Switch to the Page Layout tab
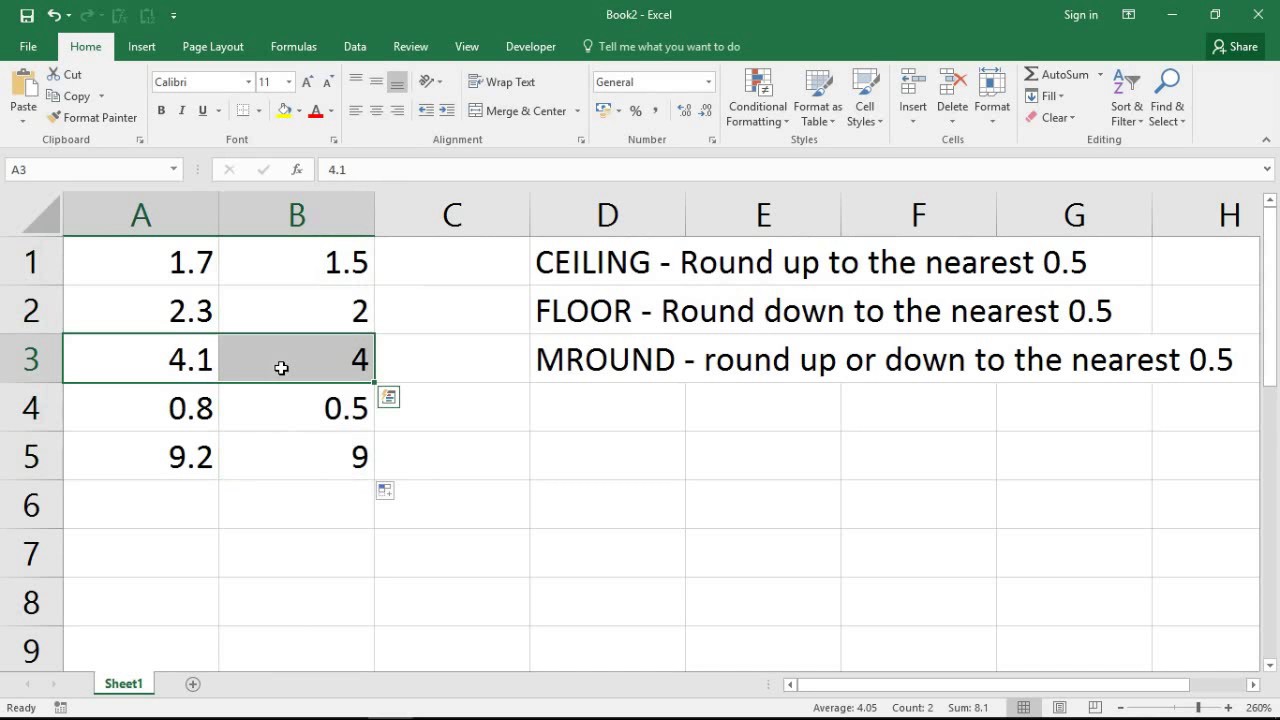The image size is (1280, 720). coord(213,47)
